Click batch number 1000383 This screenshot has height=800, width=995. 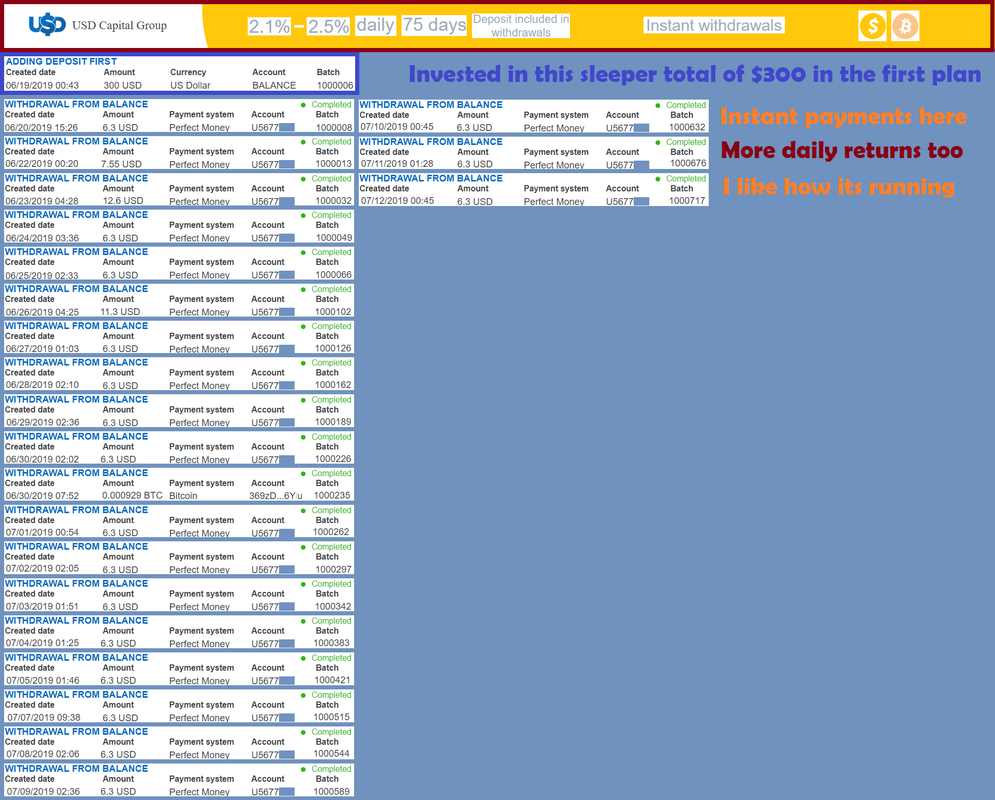(332, 643)
